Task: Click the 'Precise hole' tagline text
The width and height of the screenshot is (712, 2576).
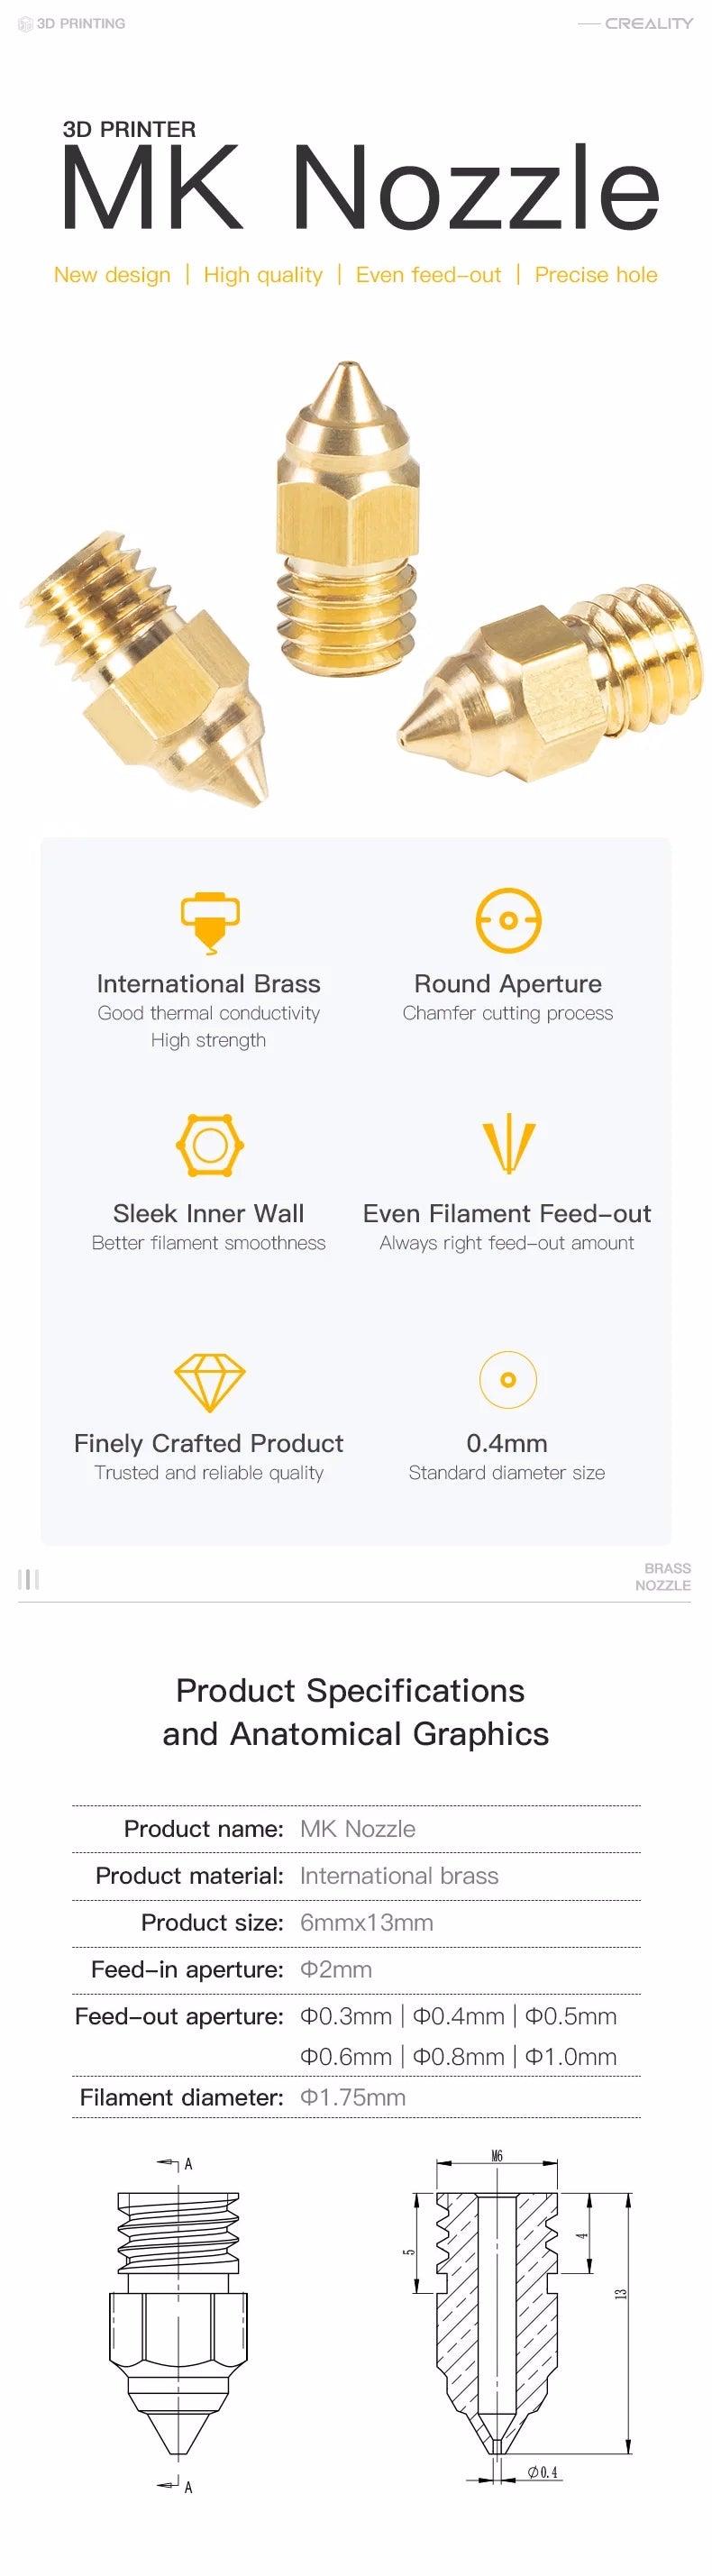Action: (596, 275)
